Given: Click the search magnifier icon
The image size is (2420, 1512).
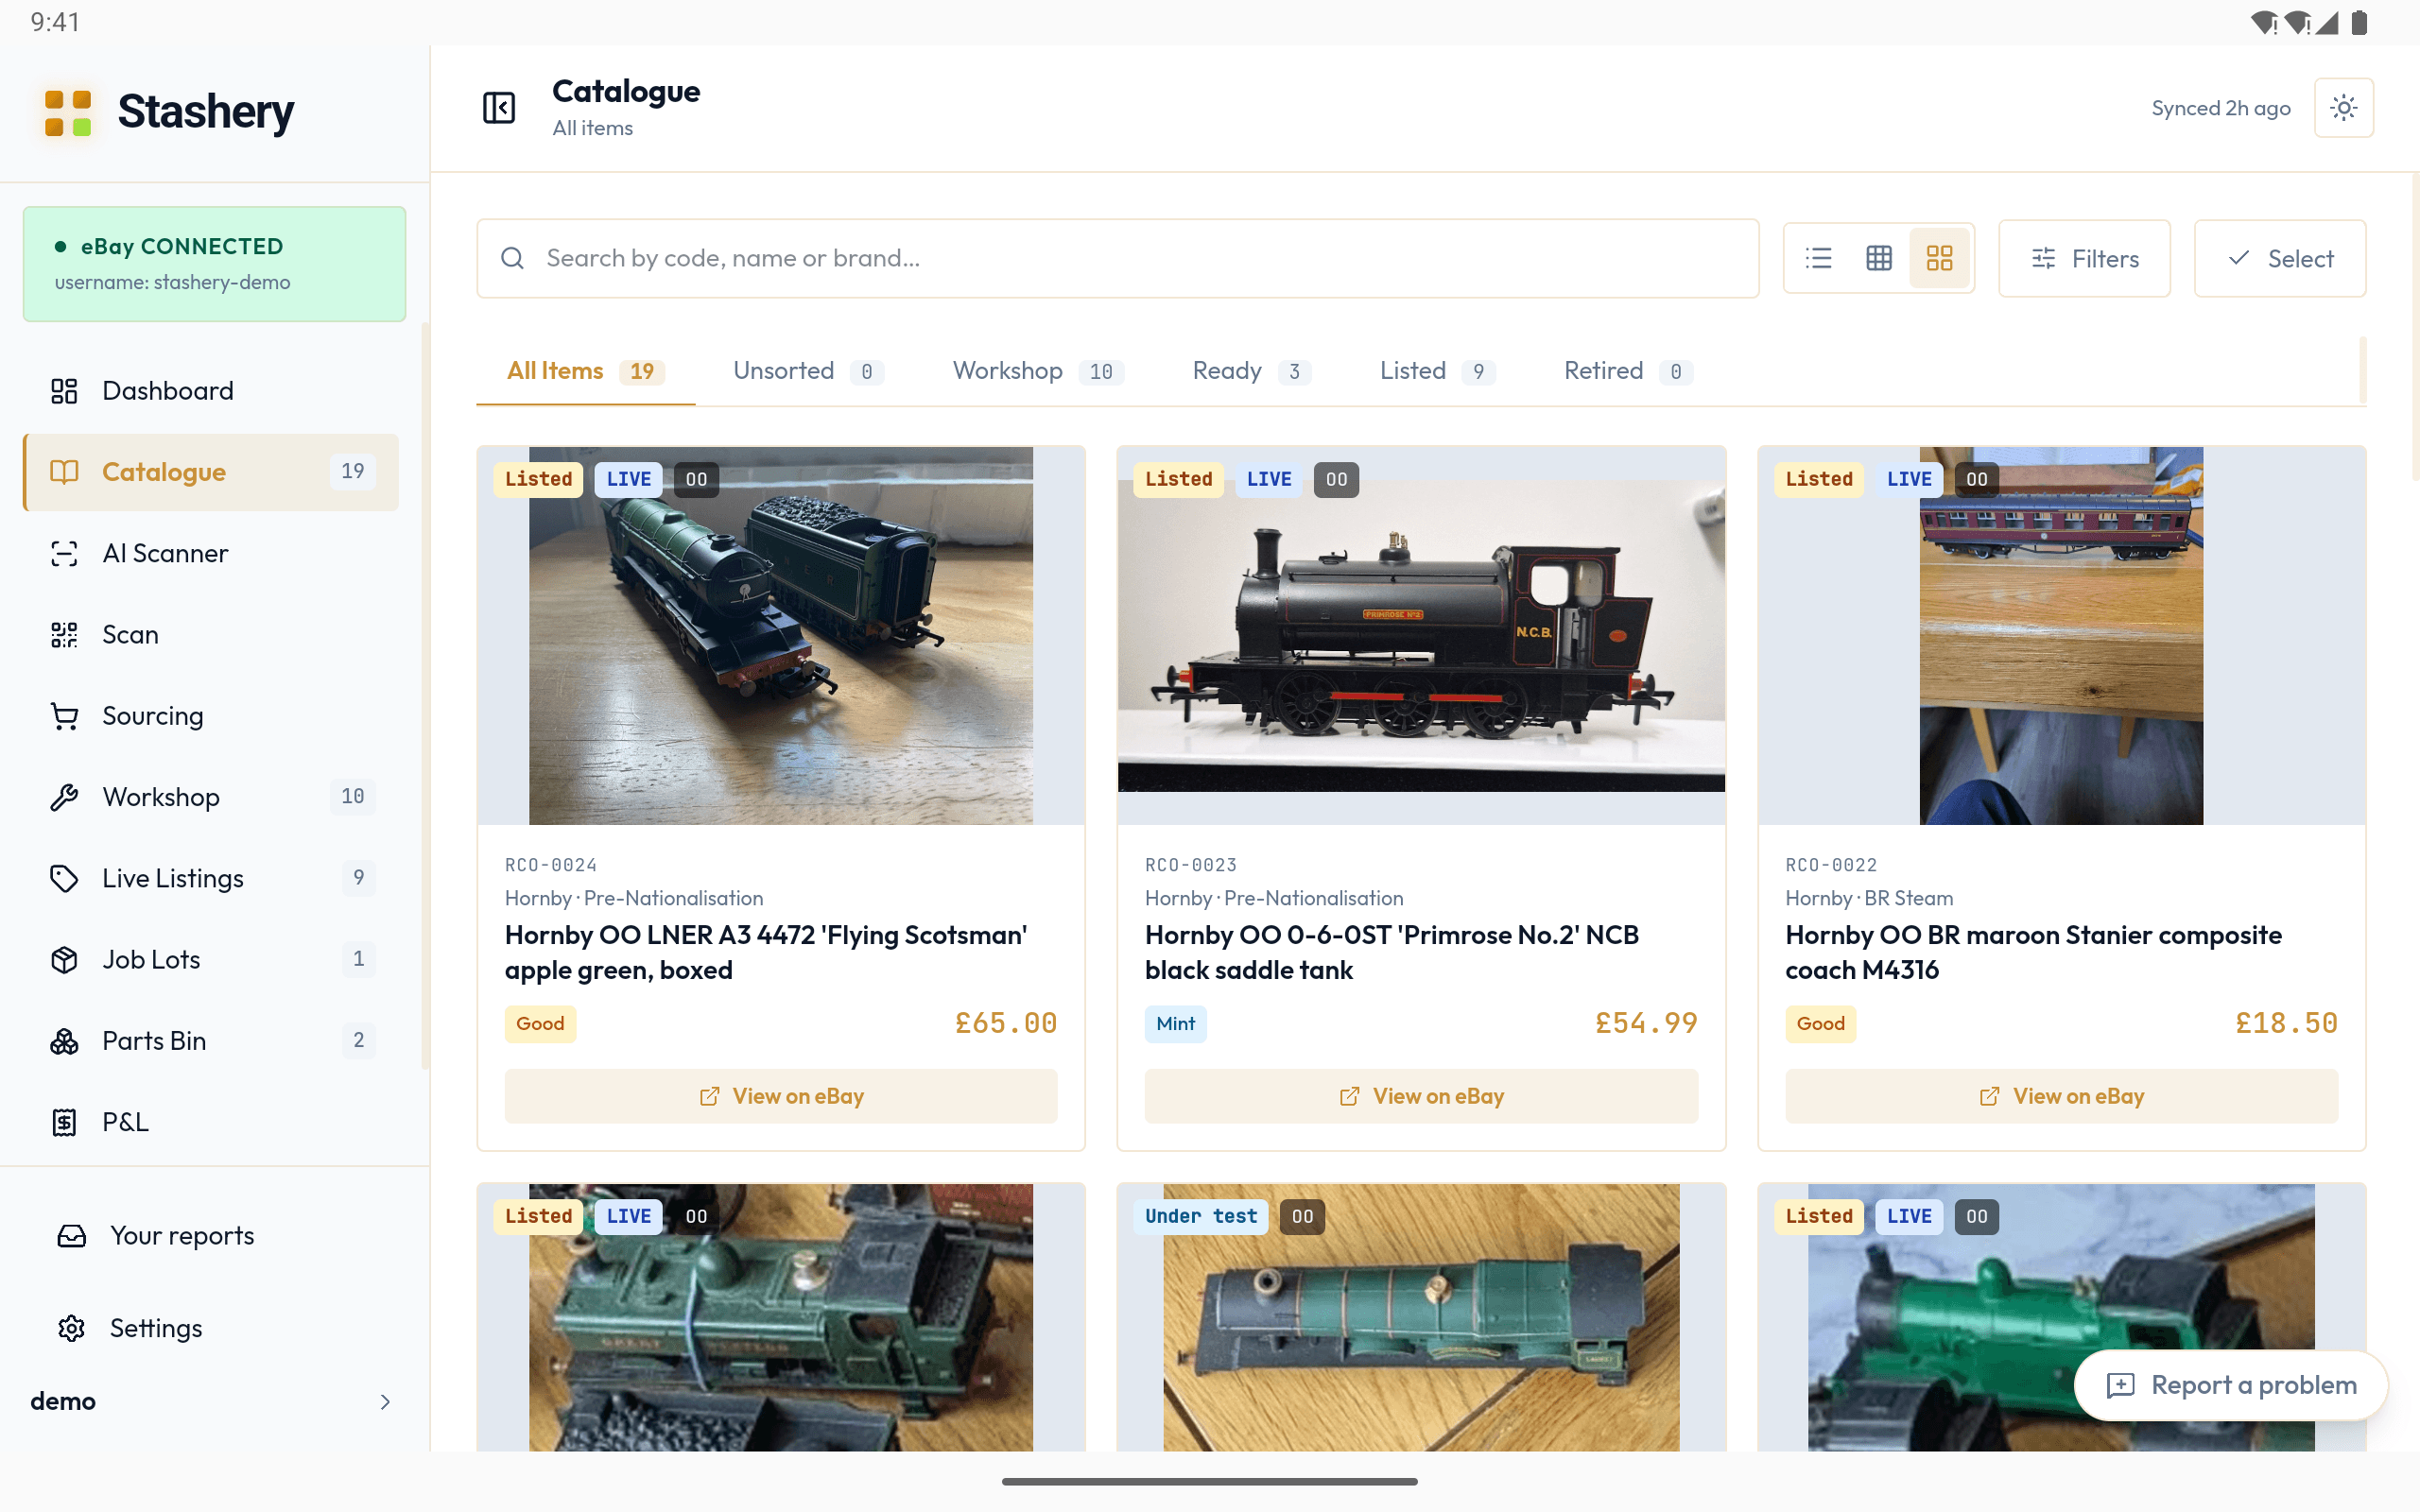Looking at the screenshot, I should click(x=513, y=259).
